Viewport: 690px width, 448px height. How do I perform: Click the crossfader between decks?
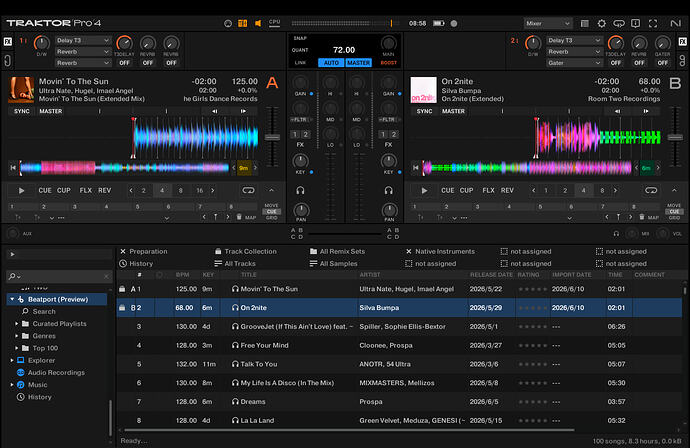(x=345, y=234)
